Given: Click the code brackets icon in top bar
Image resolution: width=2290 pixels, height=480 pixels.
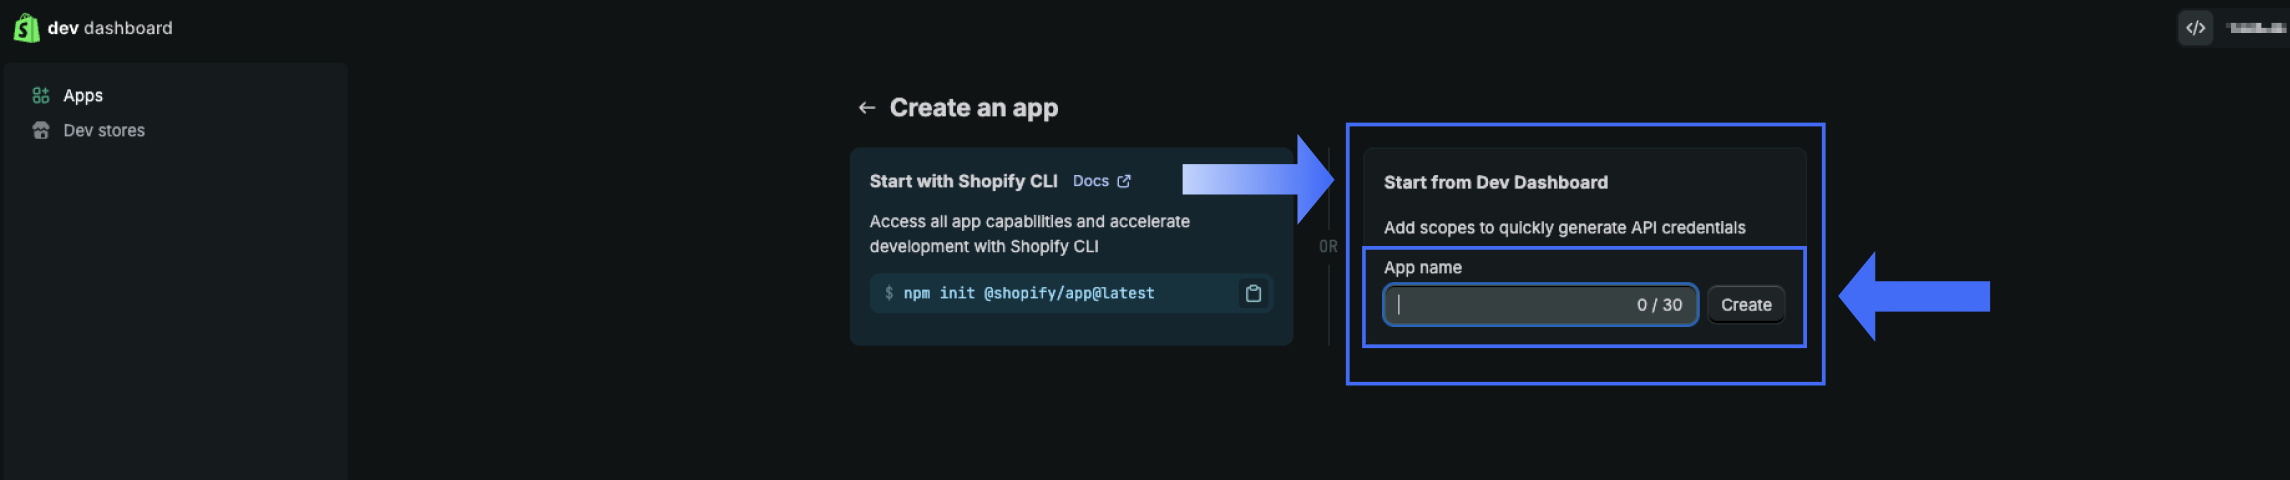Looking at the screenshot, I should (2195, 28).
